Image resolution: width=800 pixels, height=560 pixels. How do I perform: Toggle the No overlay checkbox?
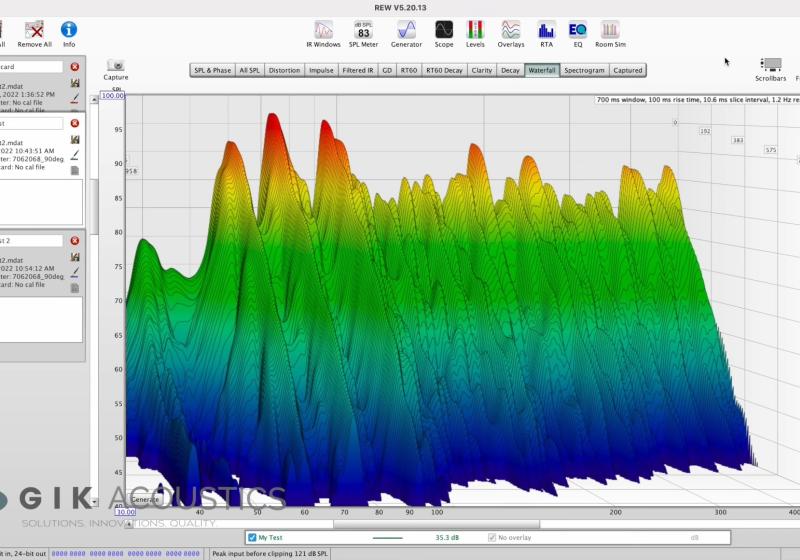(492, 537)
